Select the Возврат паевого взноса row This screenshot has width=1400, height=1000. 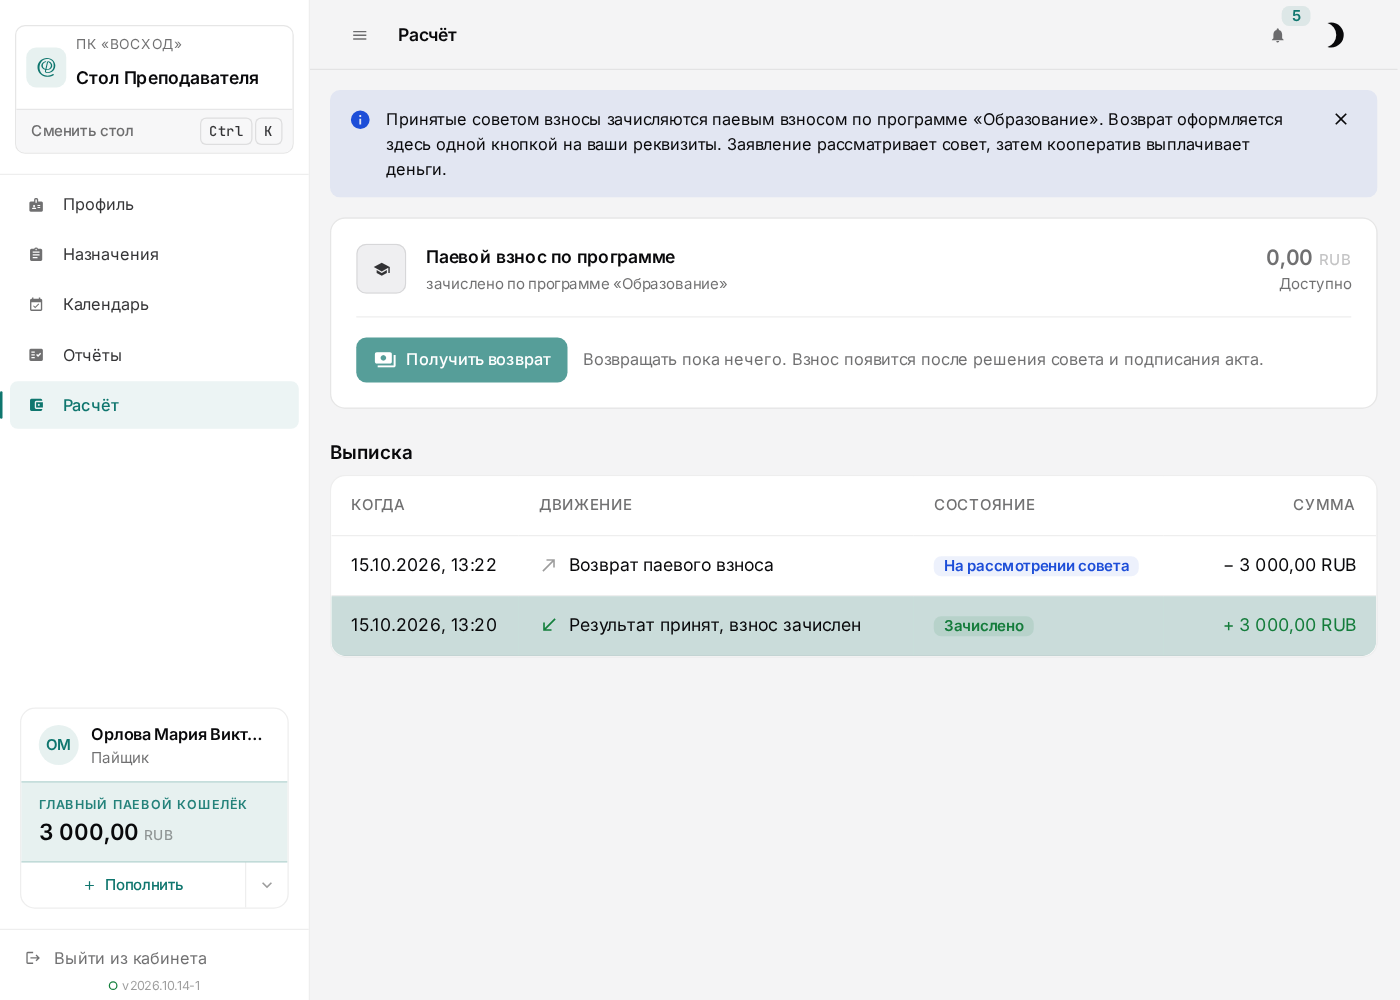tap(853, 565)
